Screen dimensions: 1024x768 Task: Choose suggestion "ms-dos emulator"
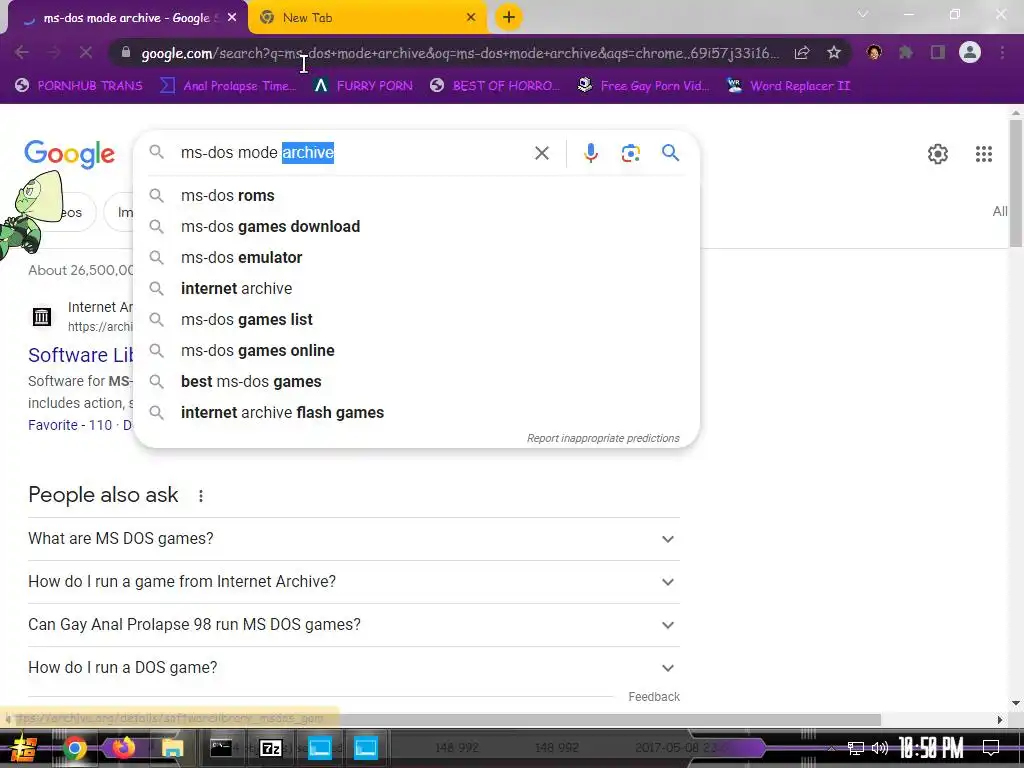pyautogui.click(x=416, y=257)
